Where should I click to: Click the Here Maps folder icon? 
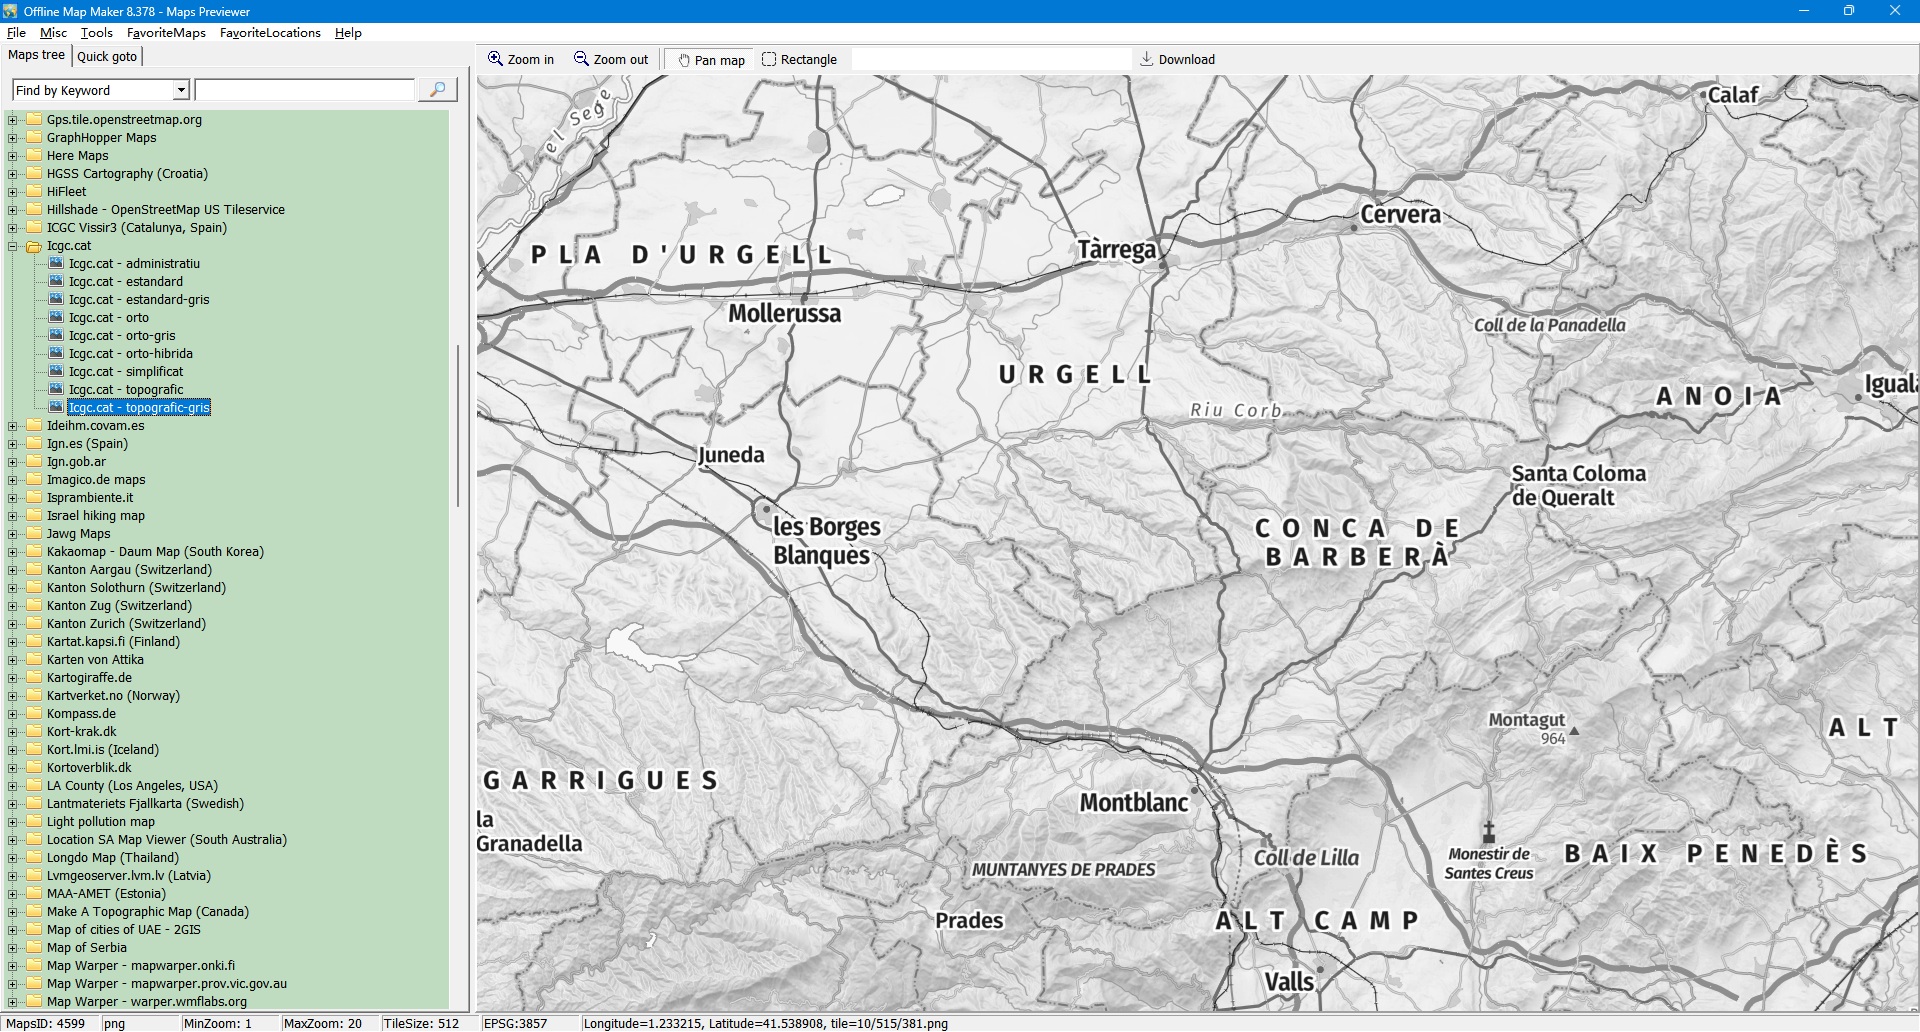(34, 156)
